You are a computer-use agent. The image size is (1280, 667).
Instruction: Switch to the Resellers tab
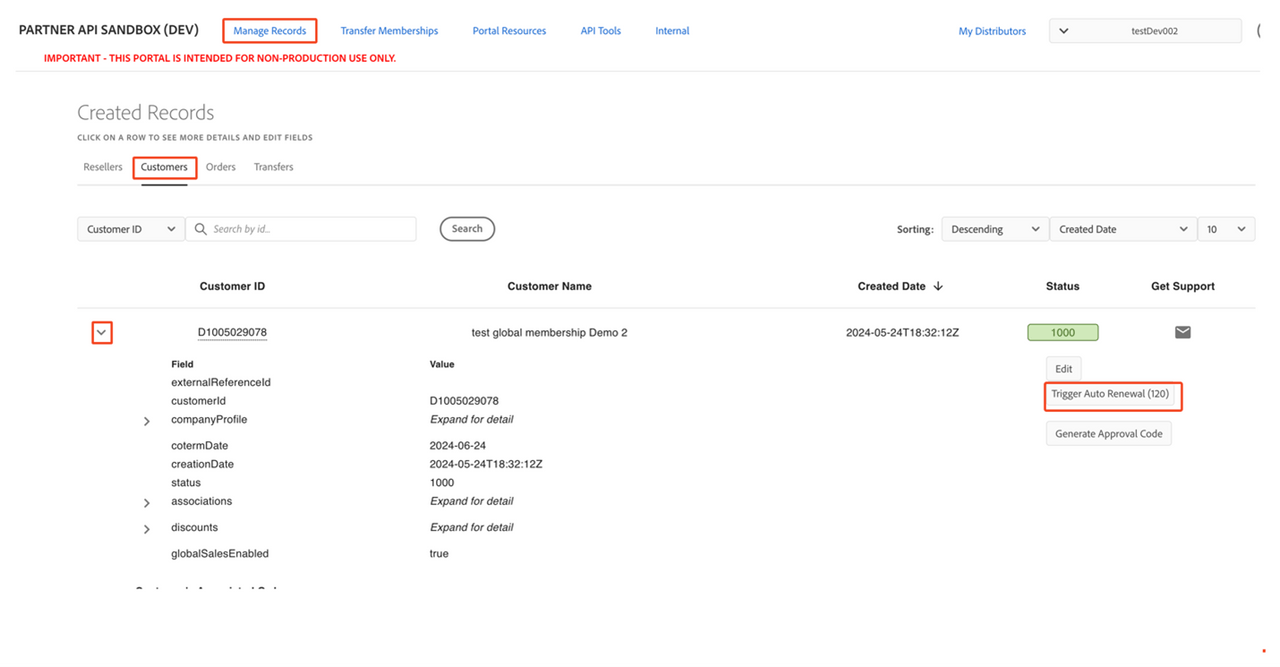(x=103, y=167)
